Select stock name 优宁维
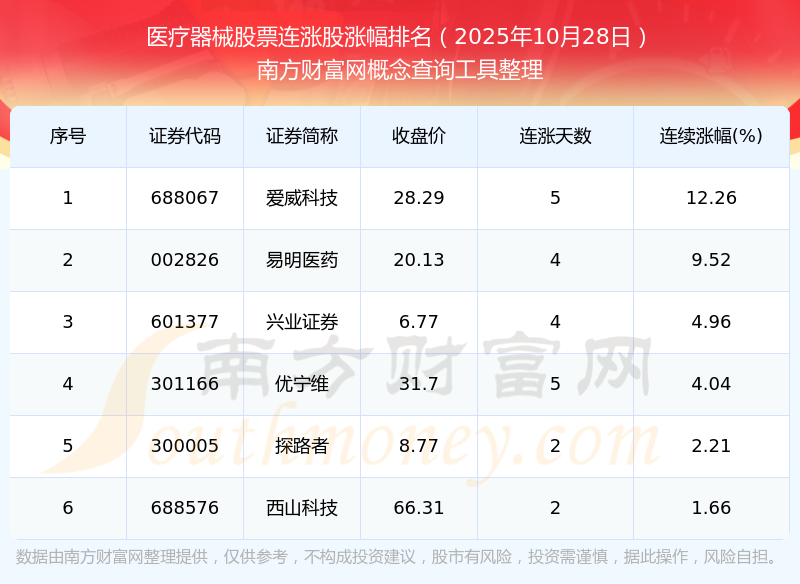This screenshot has height=584, width=800. click(302, 384)
